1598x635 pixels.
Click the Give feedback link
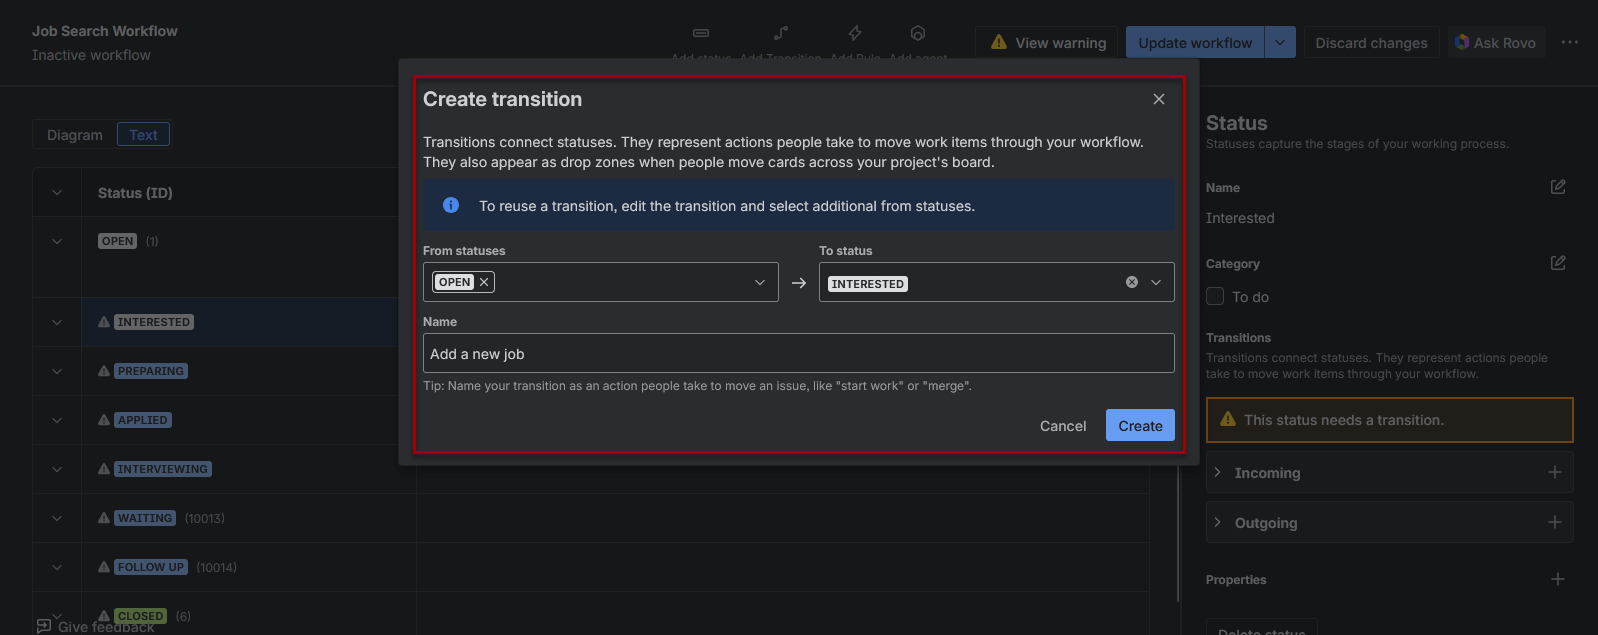click(96, 627)
